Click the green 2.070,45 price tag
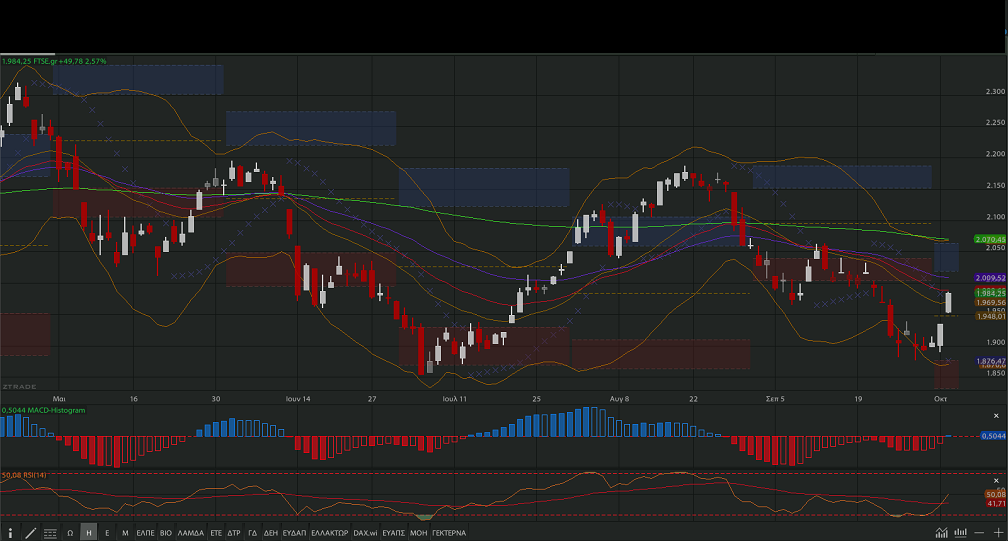 [x=990, y=239]
